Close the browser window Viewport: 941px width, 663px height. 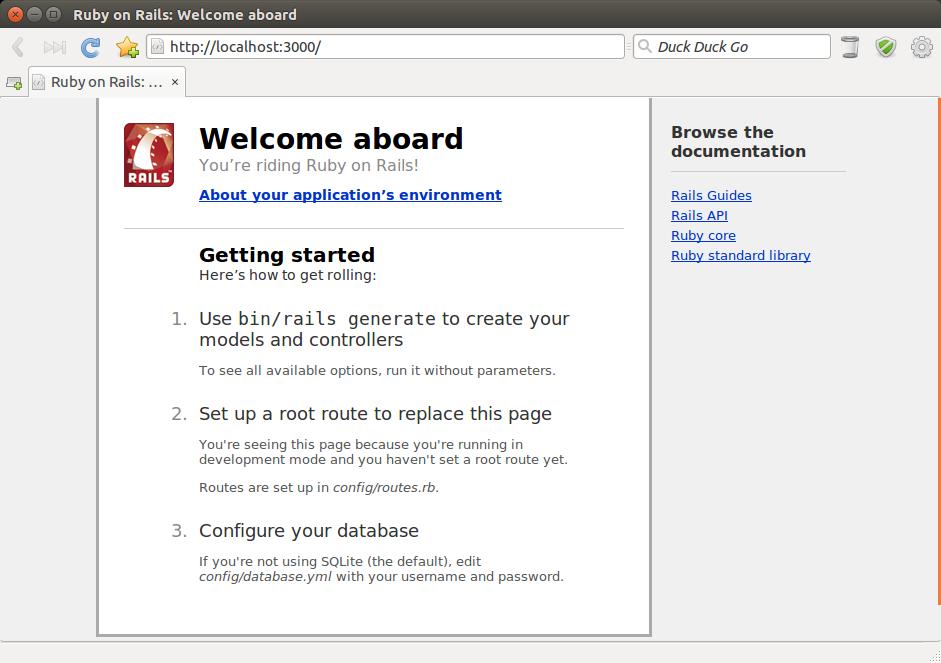tap(16, 14)
